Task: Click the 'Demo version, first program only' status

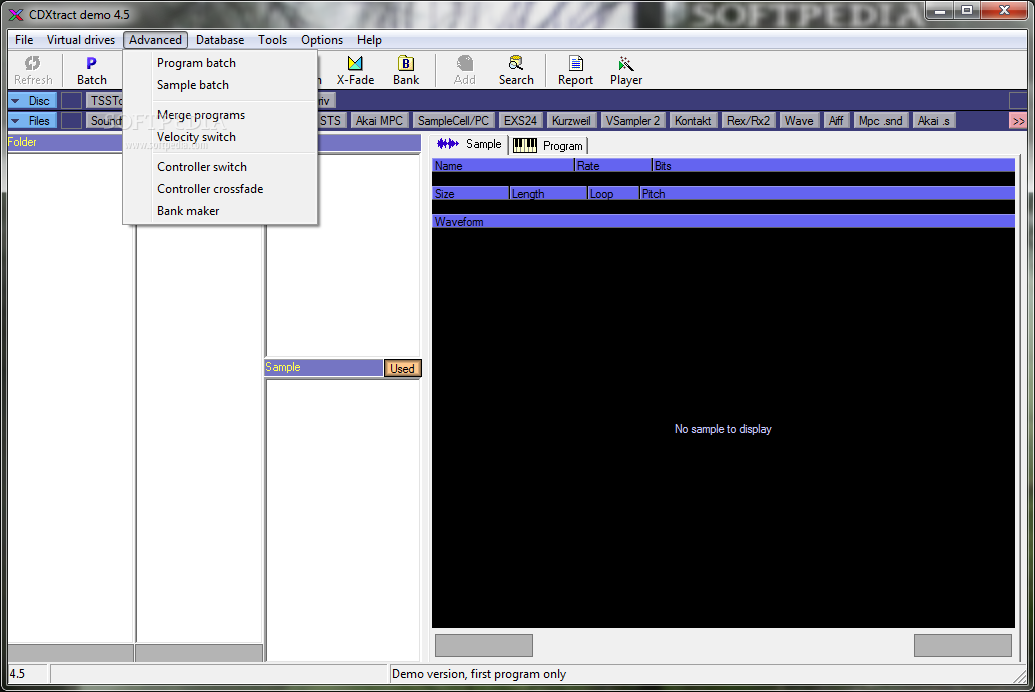Action: [479, 674]
